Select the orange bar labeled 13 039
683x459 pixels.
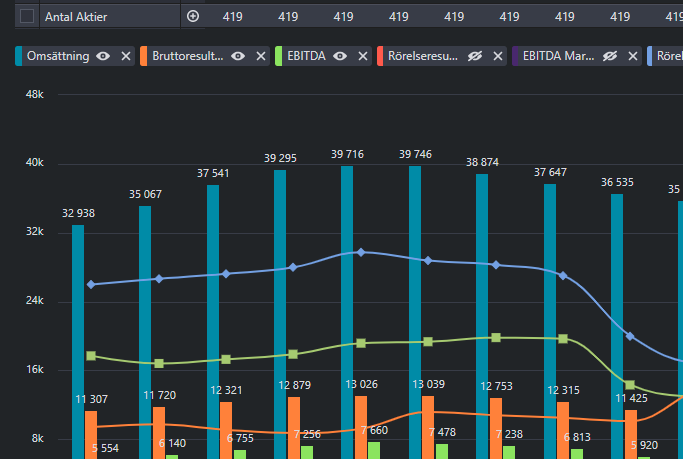point(428,427)
